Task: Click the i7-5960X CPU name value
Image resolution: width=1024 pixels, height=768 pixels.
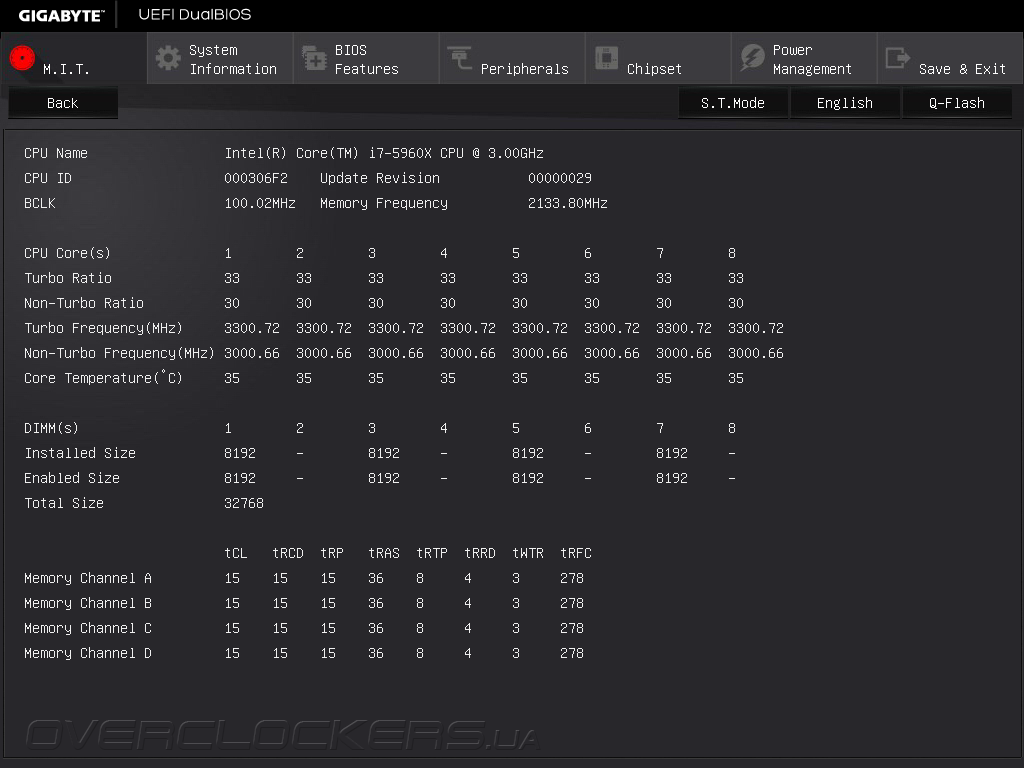Action: [384, 153]
